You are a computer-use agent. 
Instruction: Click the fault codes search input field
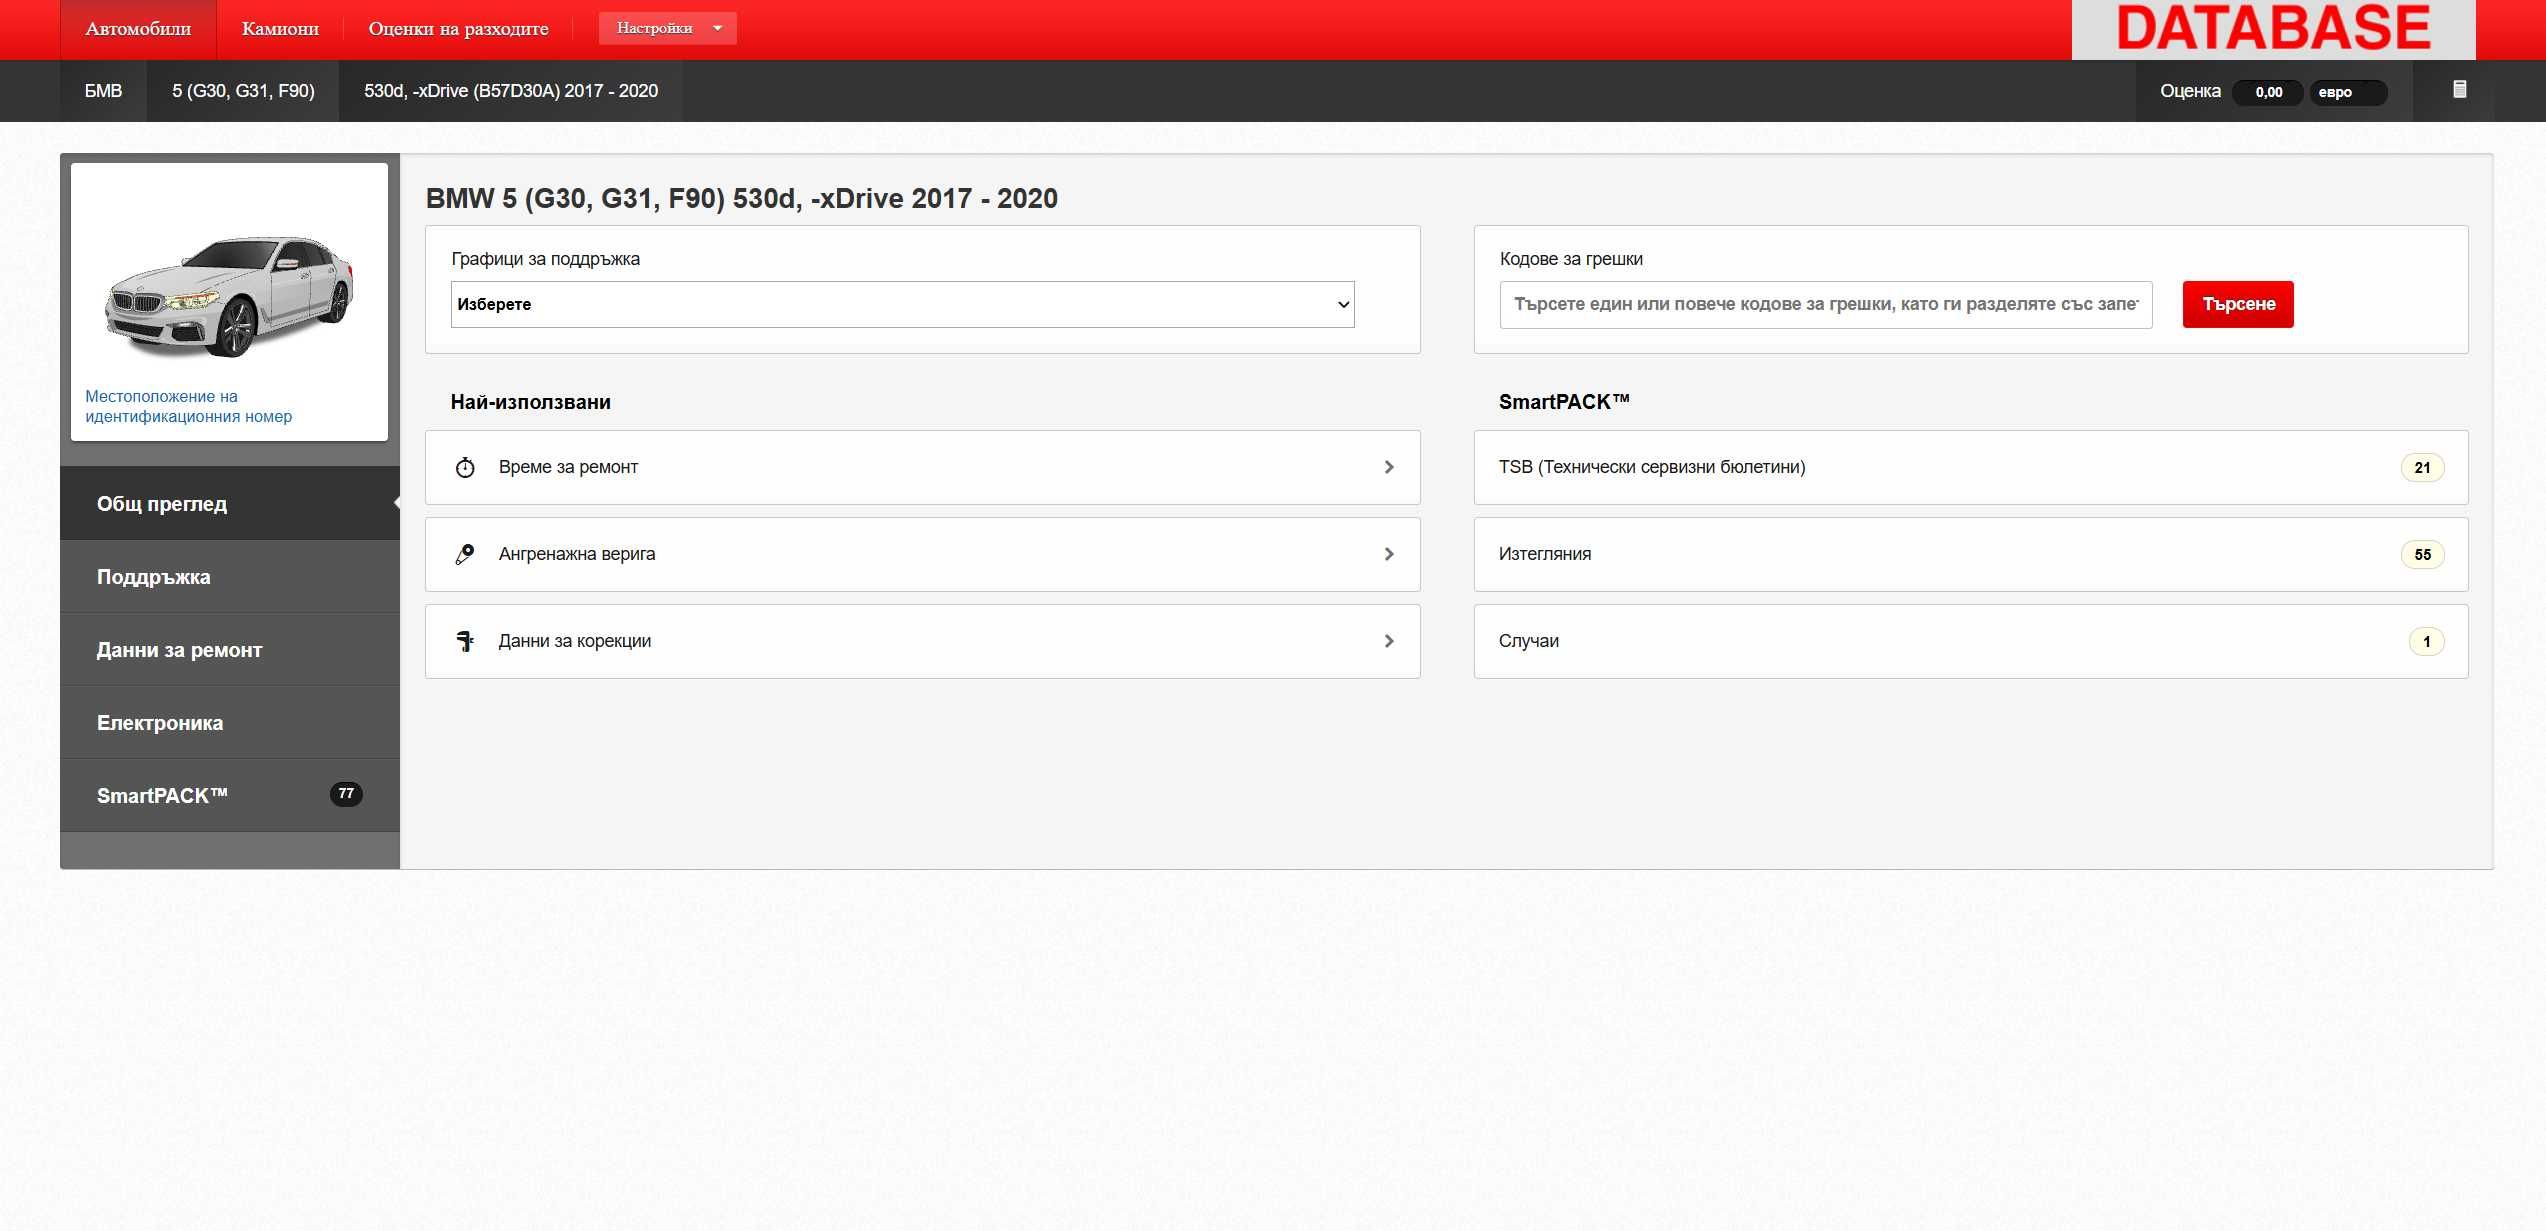[x=1825, y=304]
